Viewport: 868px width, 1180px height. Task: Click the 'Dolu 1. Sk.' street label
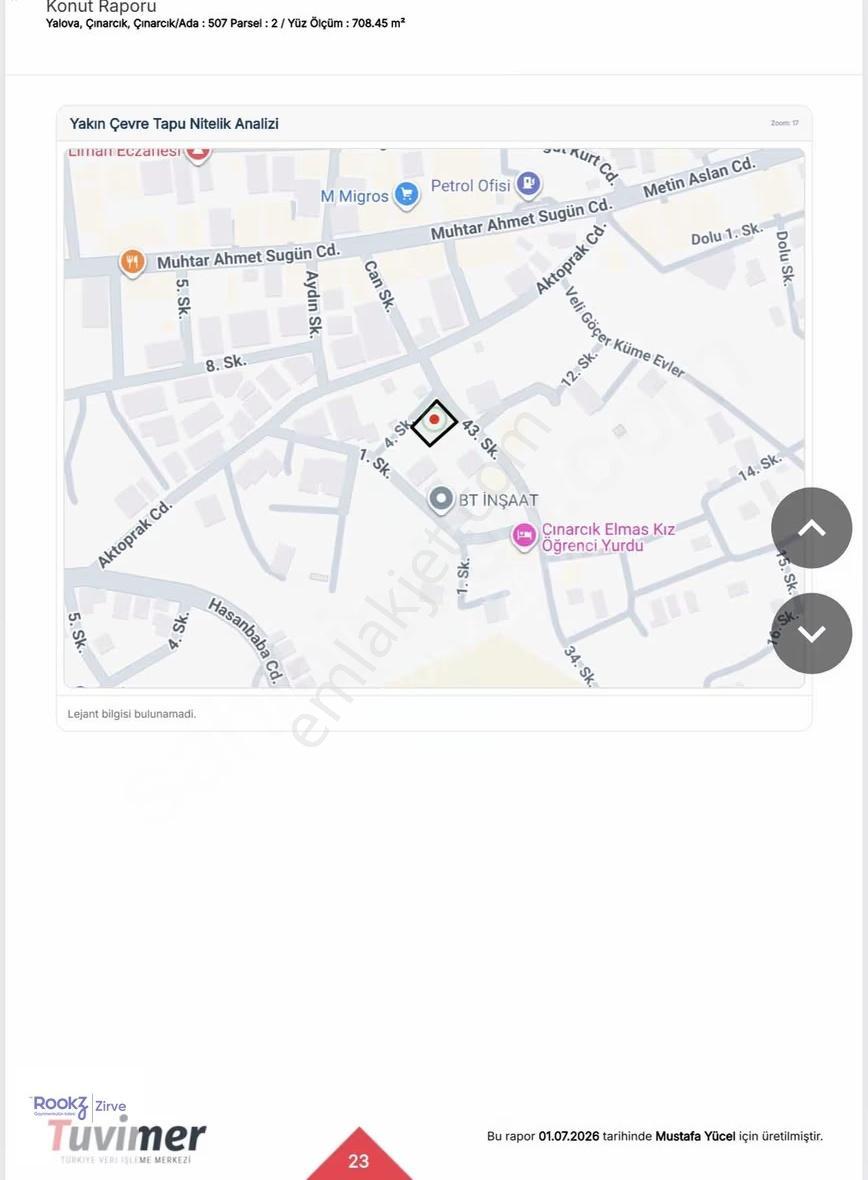(726, 234)
